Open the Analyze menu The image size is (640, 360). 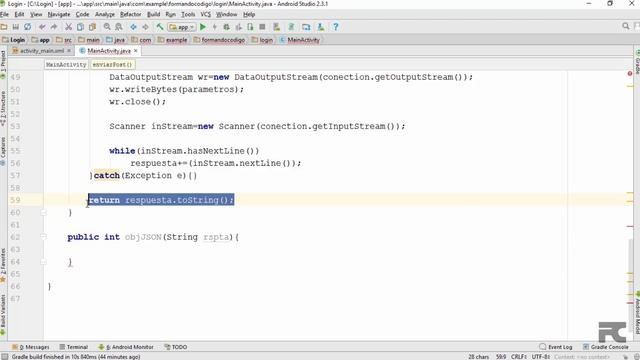click(105, 14)
